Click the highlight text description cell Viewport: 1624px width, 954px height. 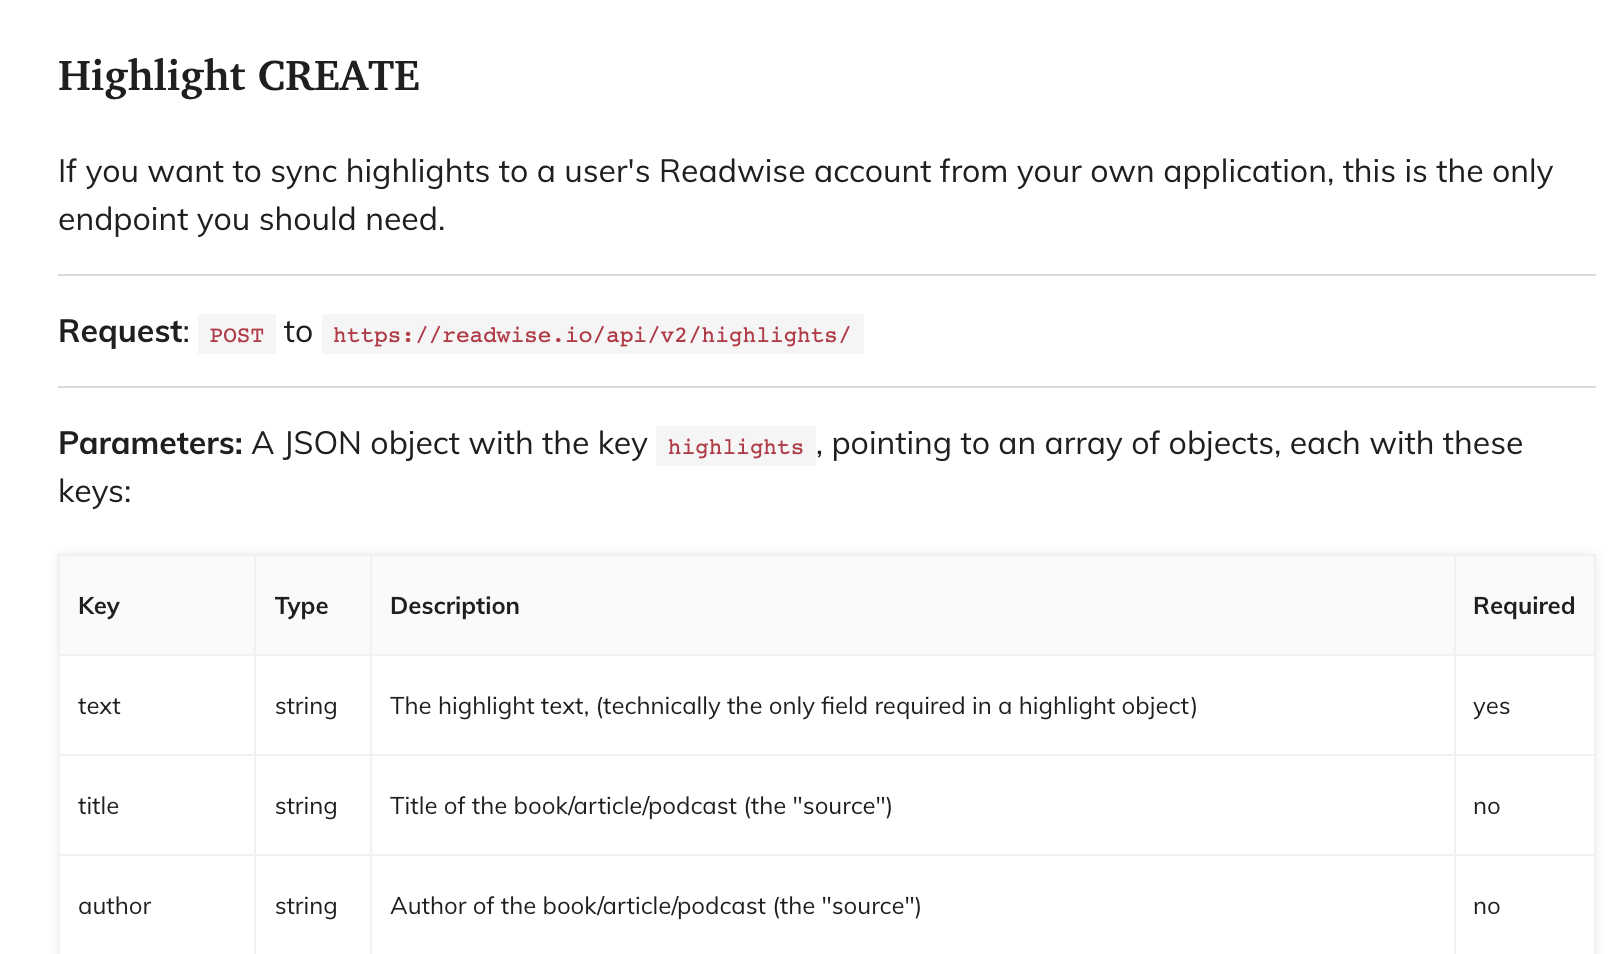click(x=792, y=706)
